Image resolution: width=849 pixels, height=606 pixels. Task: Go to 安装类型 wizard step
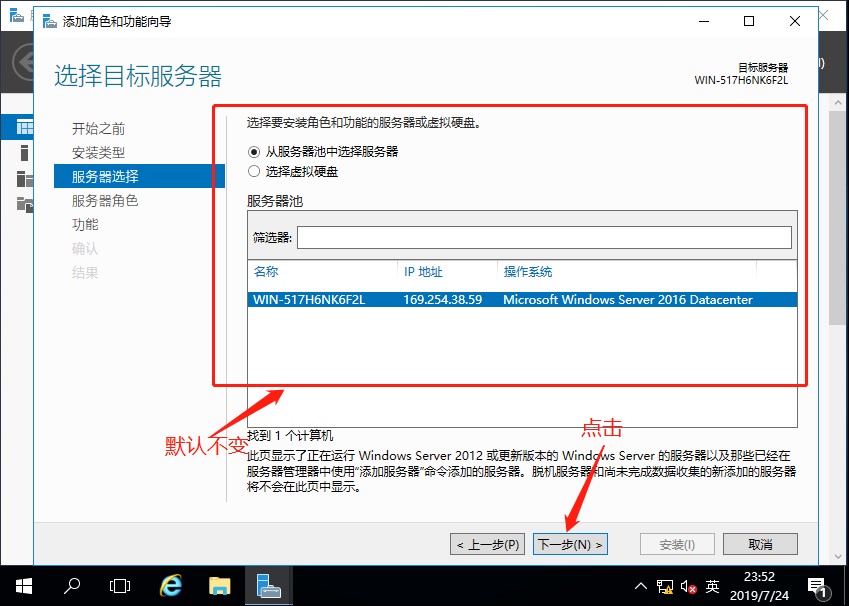pos(99,153)
